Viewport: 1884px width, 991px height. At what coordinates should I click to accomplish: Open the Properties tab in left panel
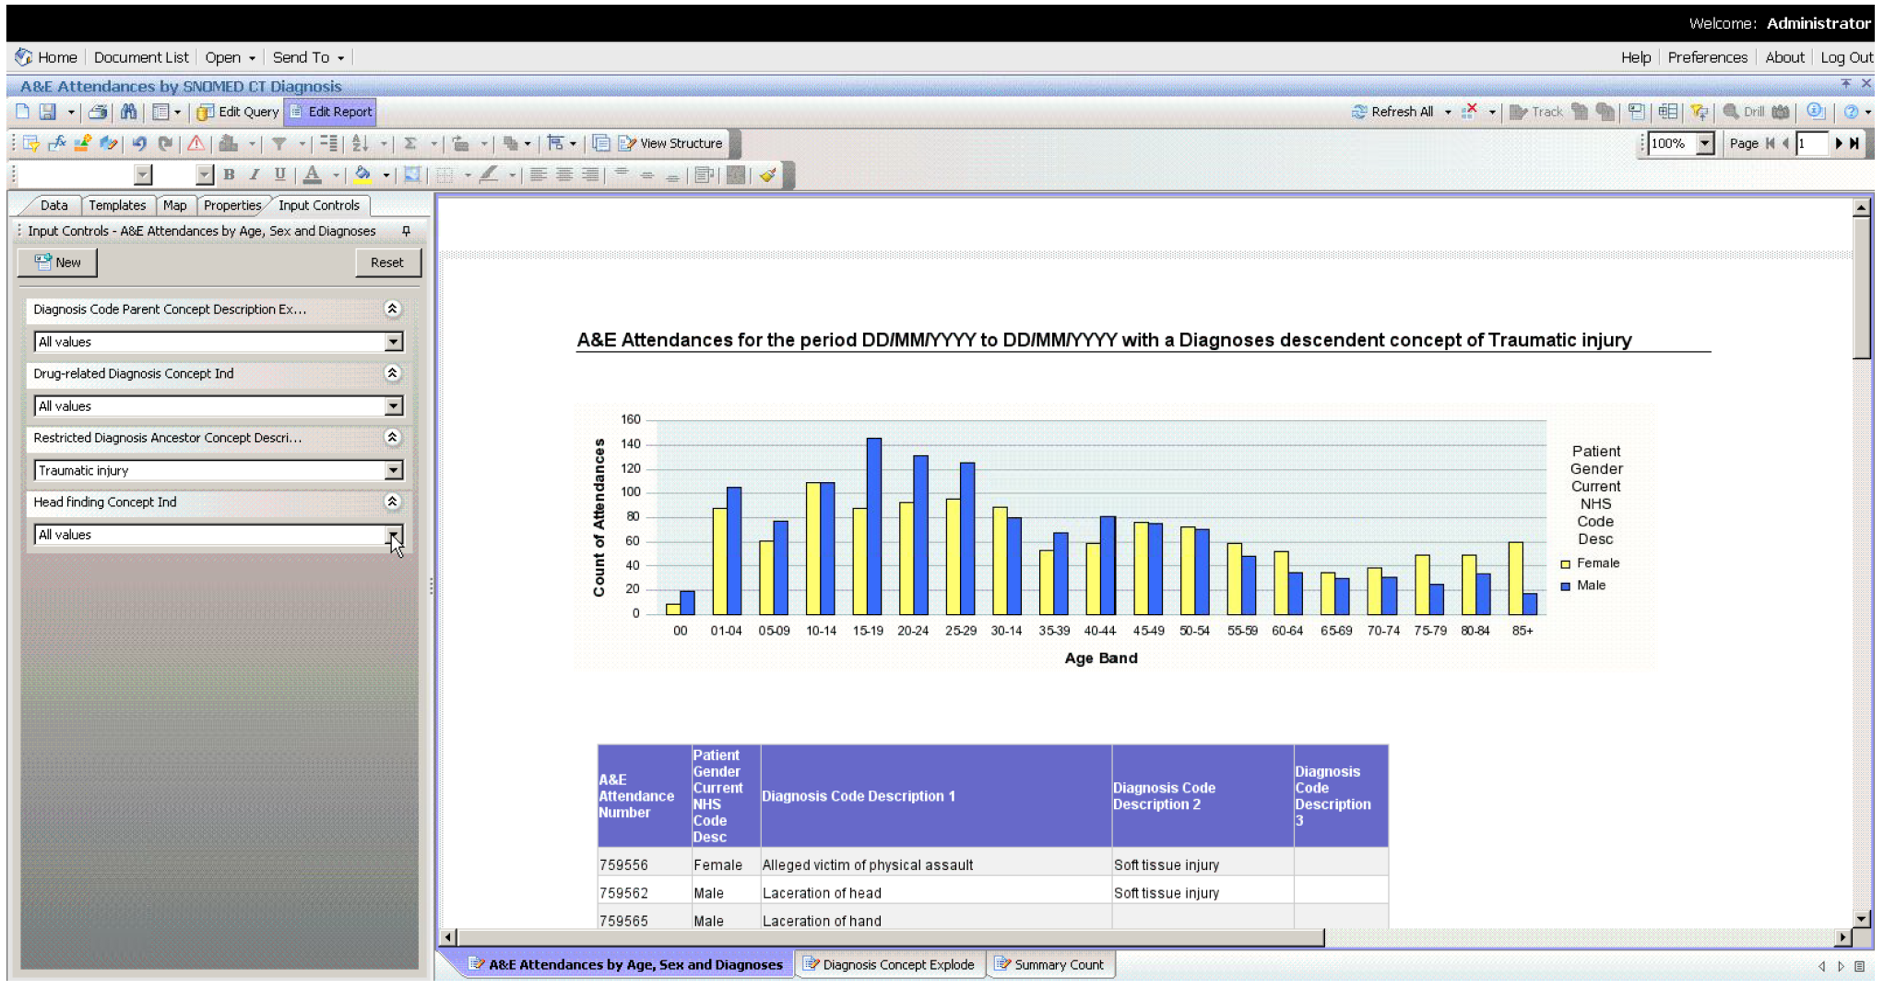[232, 205]
